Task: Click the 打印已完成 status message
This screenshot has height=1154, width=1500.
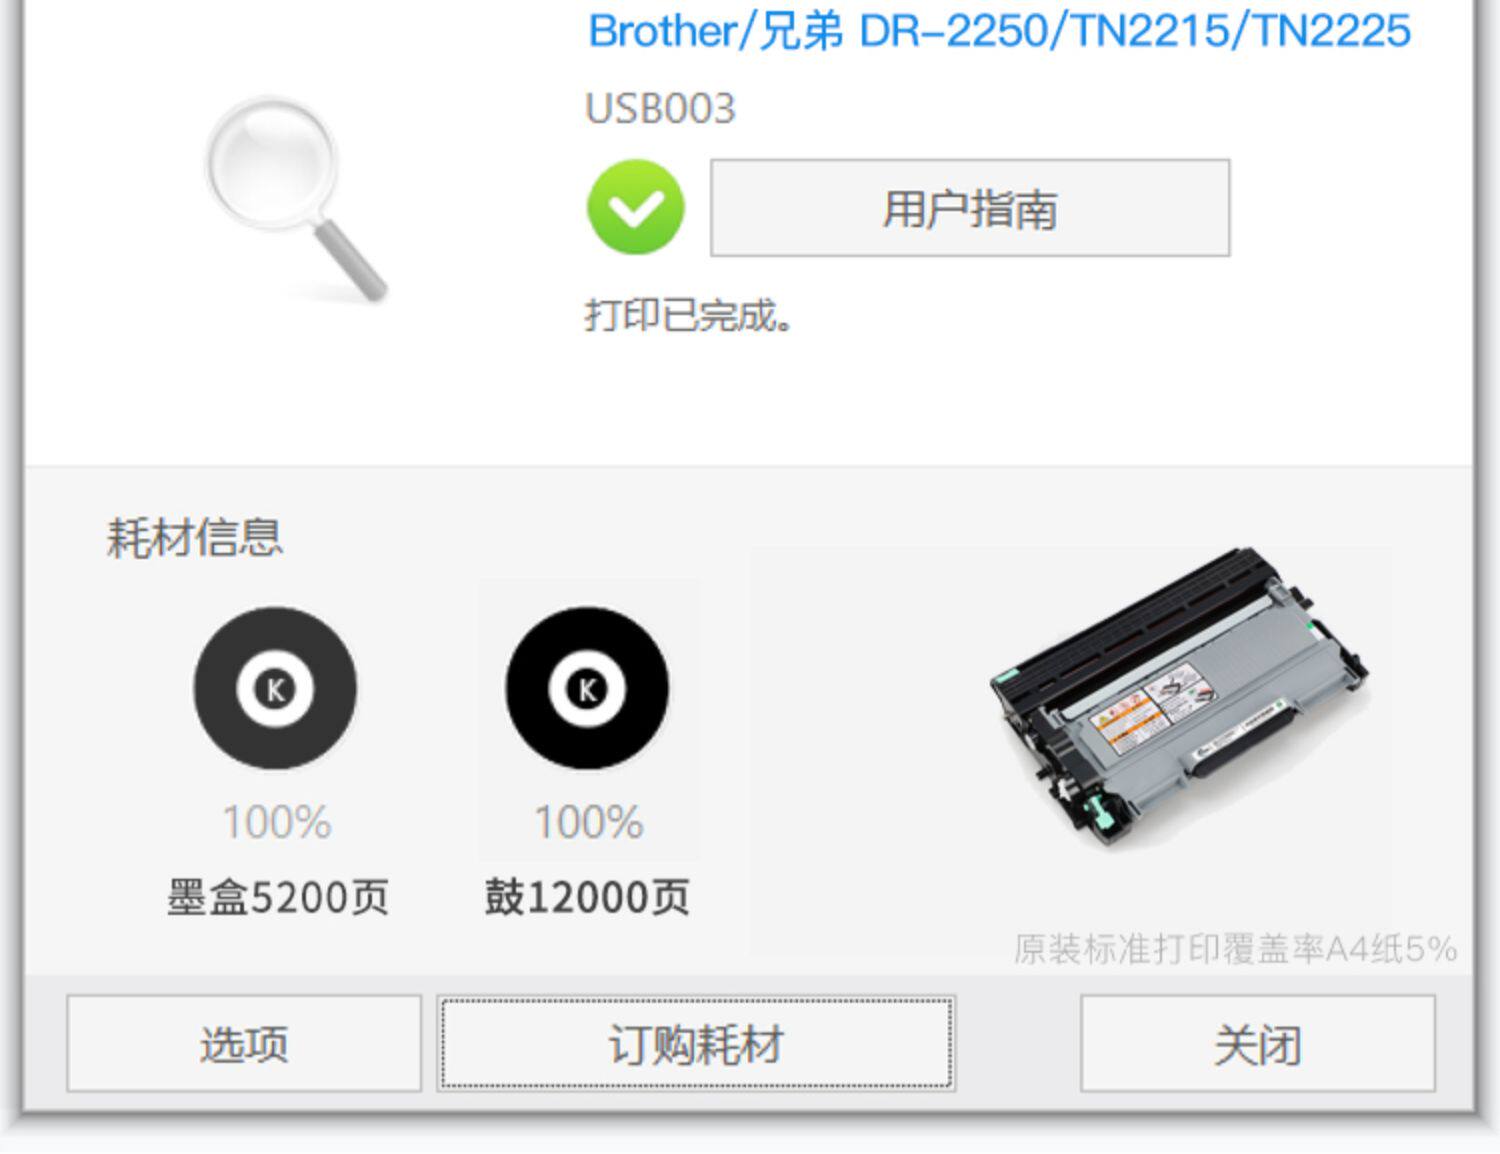Action: point(689,315)
